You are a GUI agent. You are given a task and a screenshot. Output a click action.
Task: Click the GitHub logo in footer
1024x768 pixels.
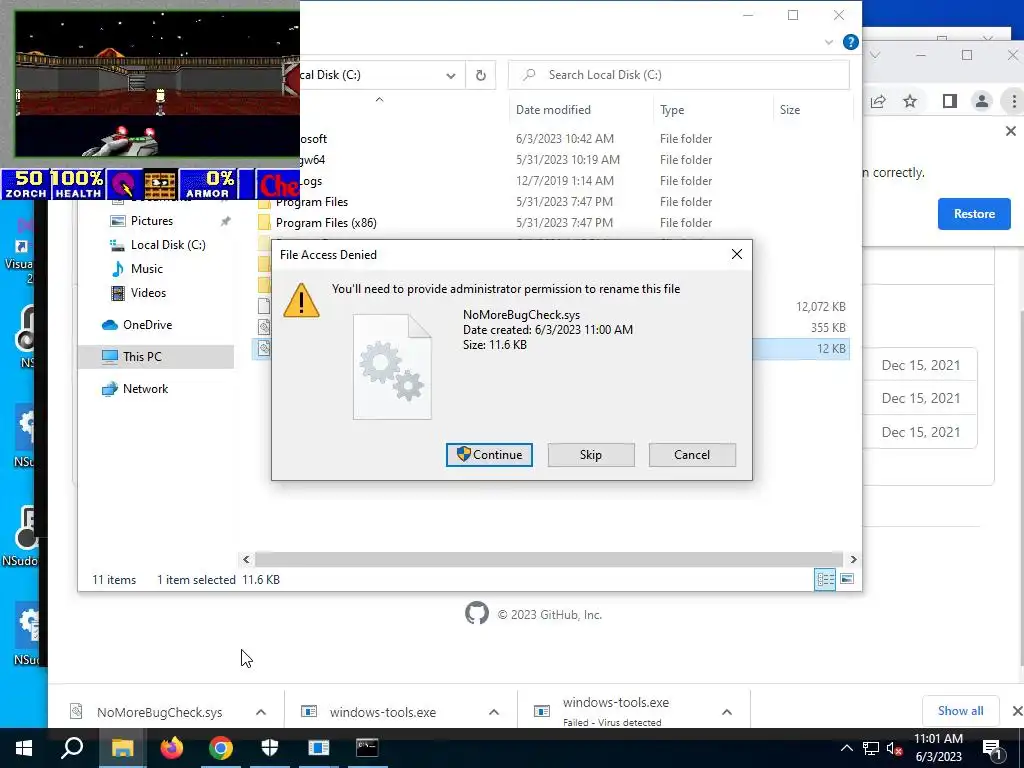477,613
